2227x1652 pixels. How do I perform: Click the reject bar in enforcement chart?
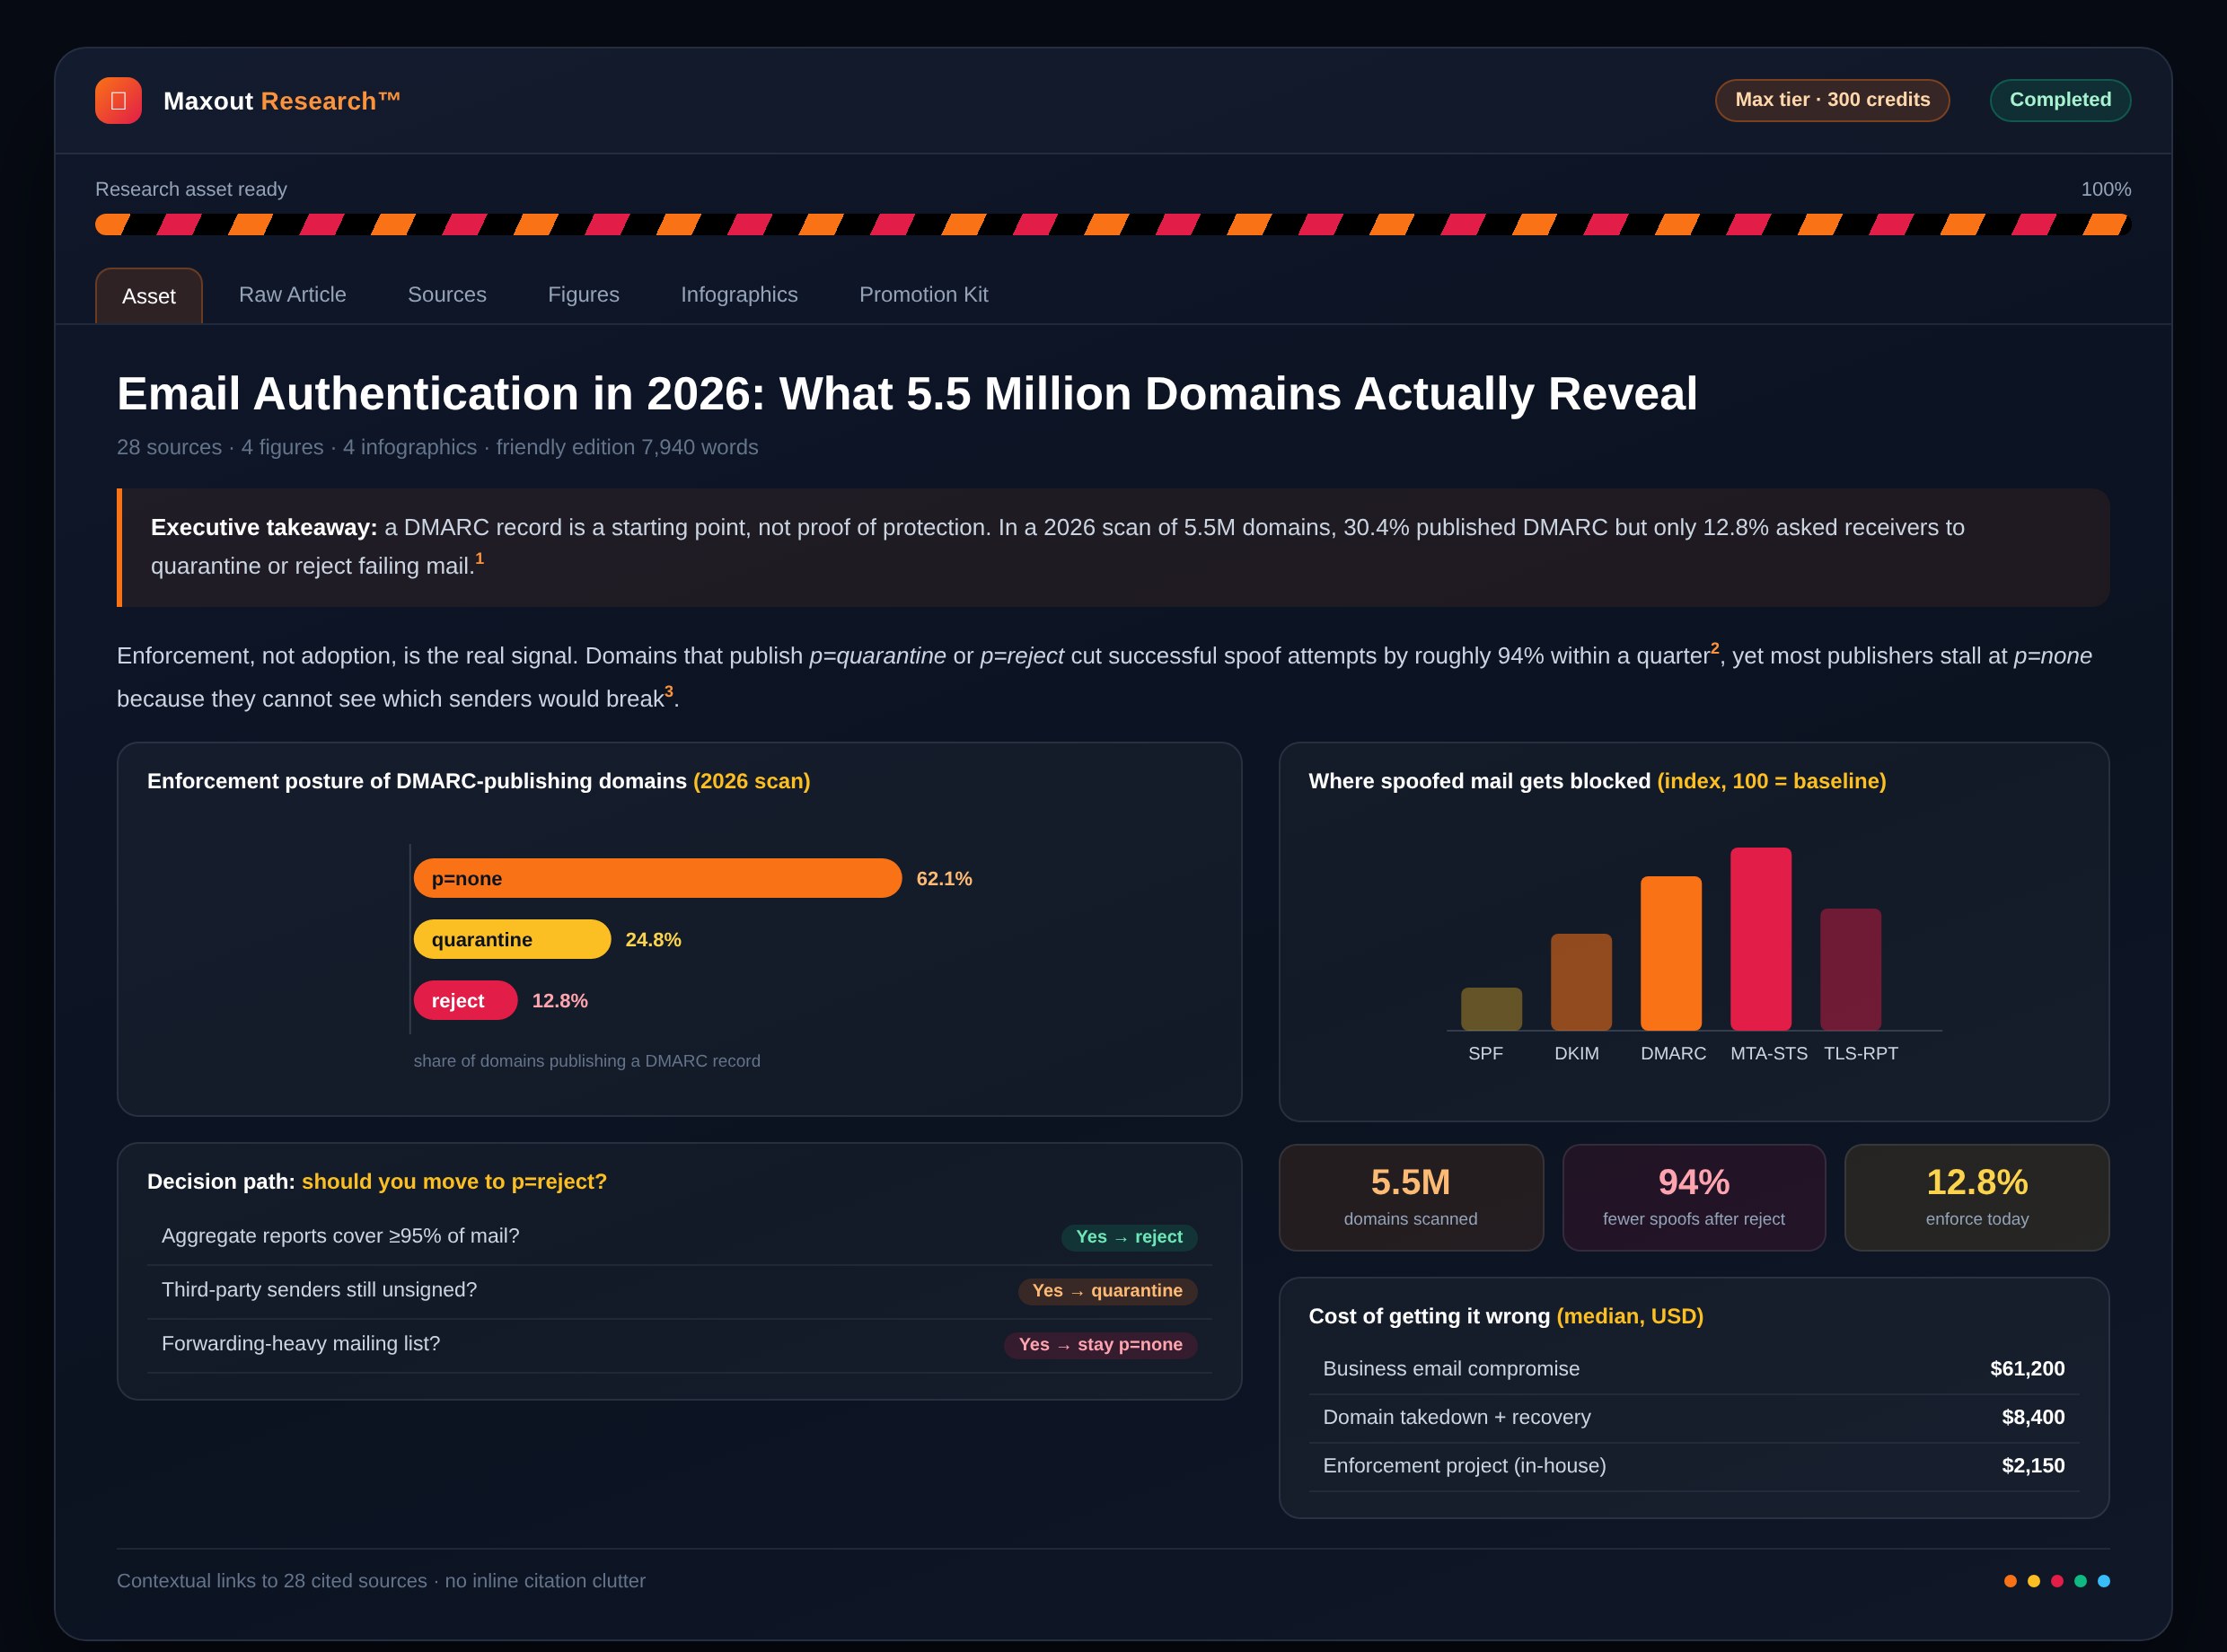(x=465, y=1000)
